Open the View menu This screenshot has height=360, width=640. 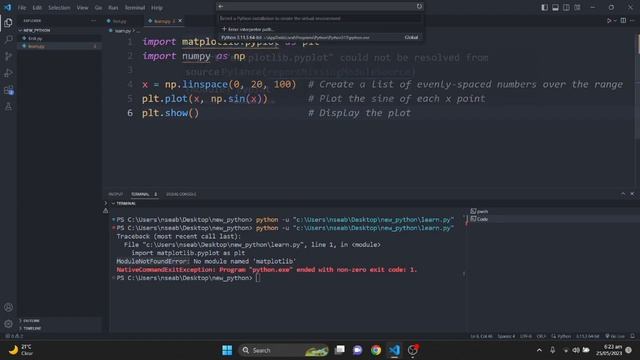[82, 7]
